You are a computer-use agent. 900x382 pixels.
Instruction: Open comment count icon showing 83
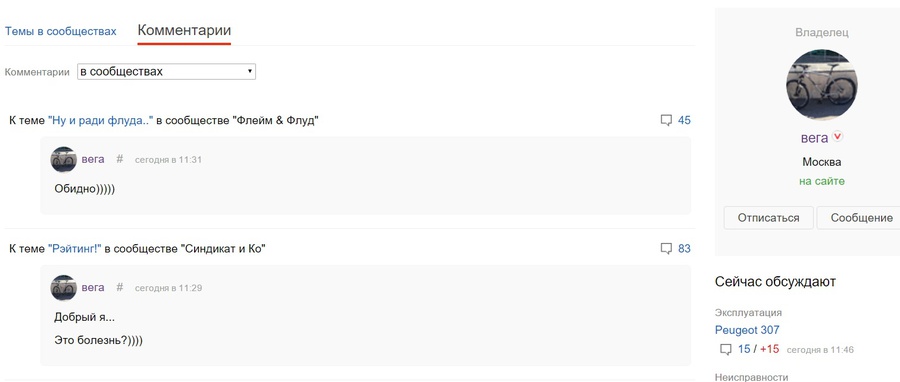click(x=666, y=249)
